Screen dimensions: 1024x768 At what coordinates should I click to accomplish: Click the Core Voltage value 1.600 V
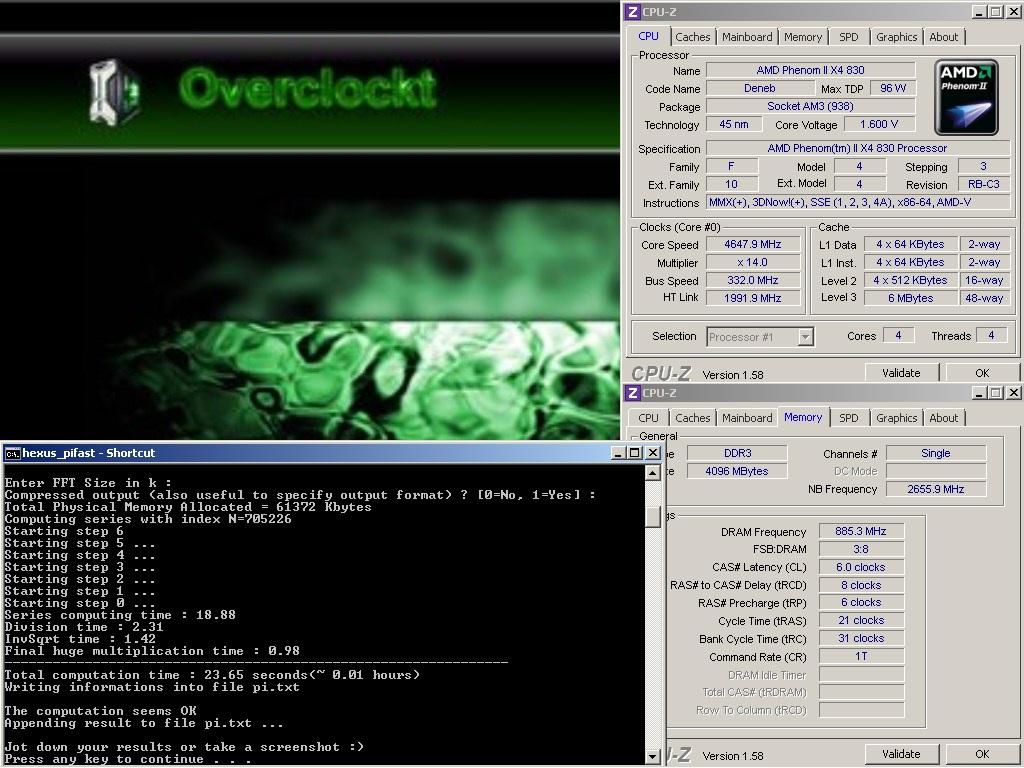point(879,124)
